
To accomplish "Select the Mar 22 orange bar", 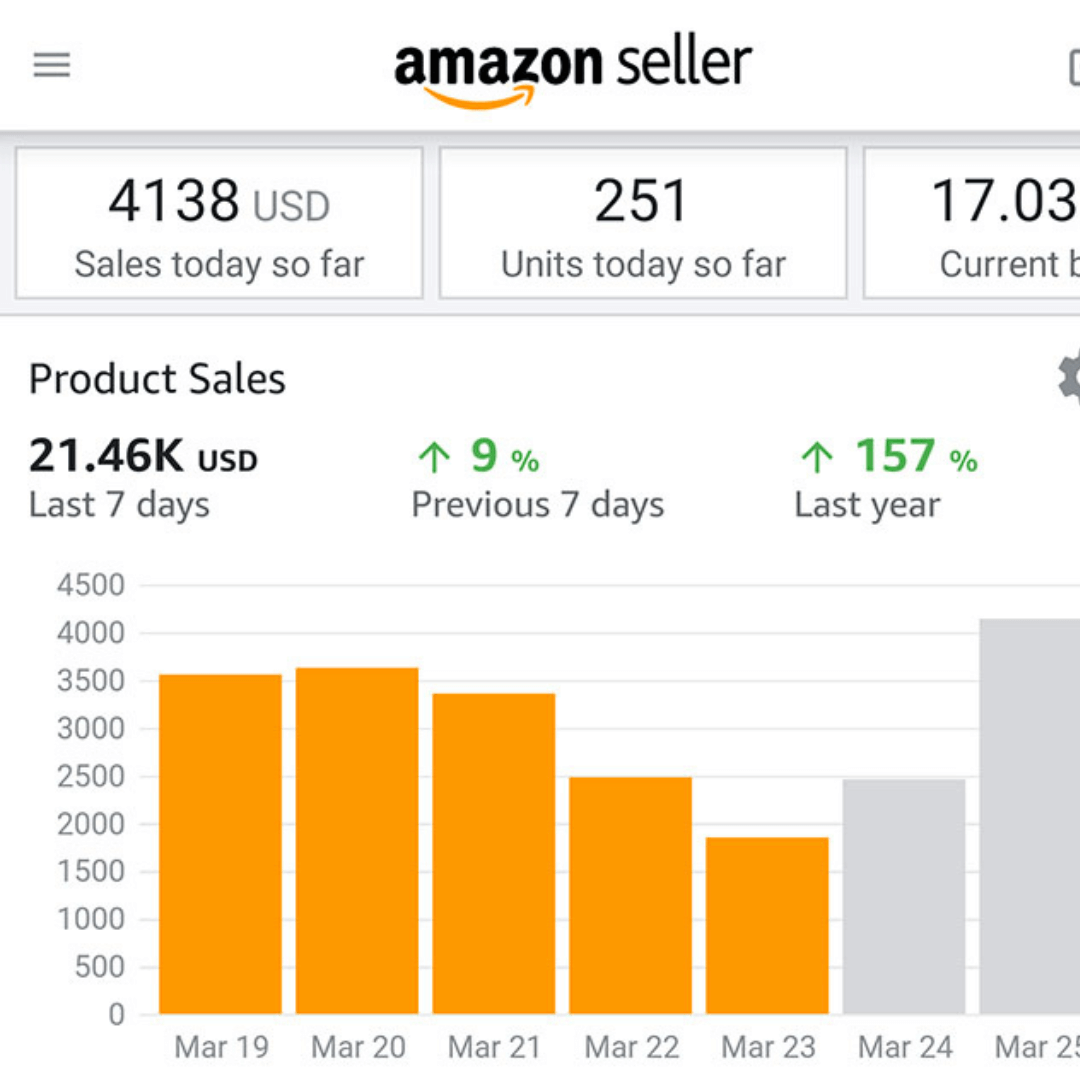I will tap(630, 895).
